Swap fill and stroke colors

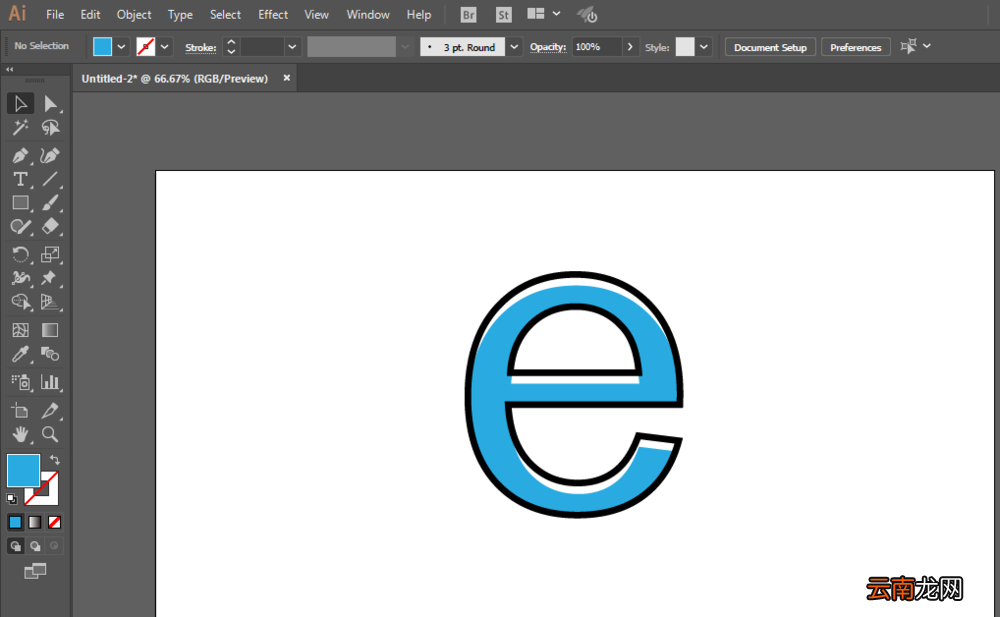click(x=55, y=459)
